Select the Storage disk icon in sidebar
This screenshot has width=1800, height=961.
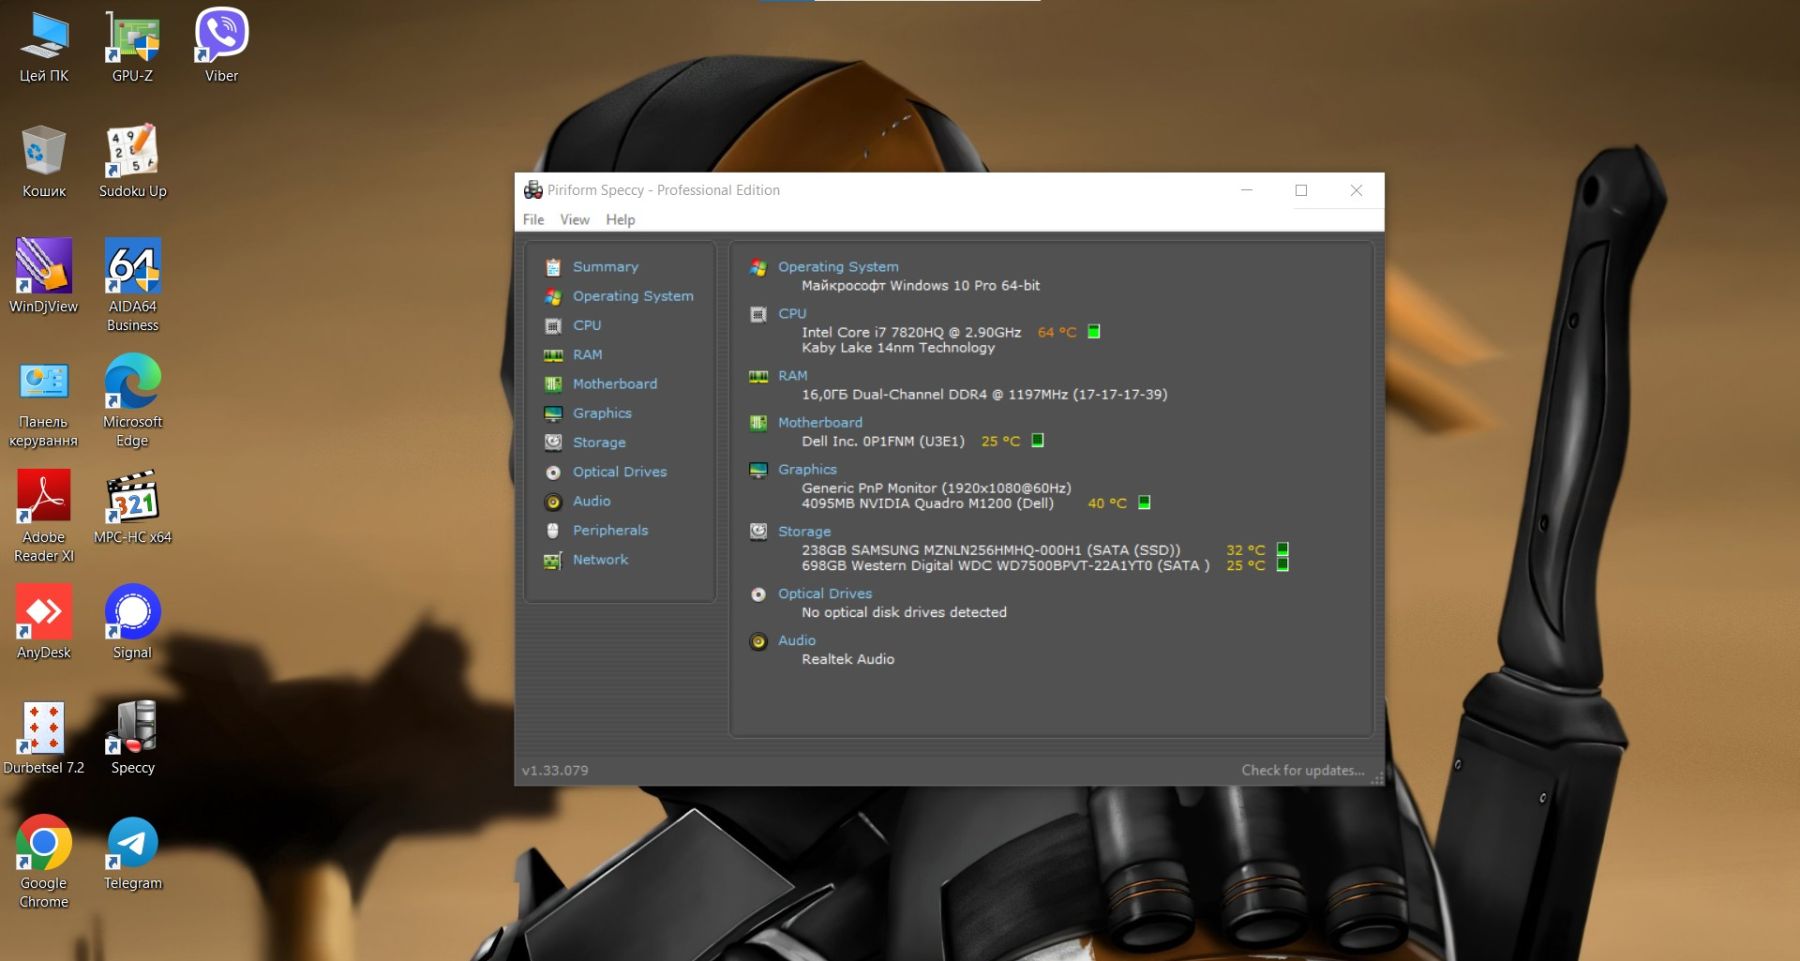tap(553, 442)
